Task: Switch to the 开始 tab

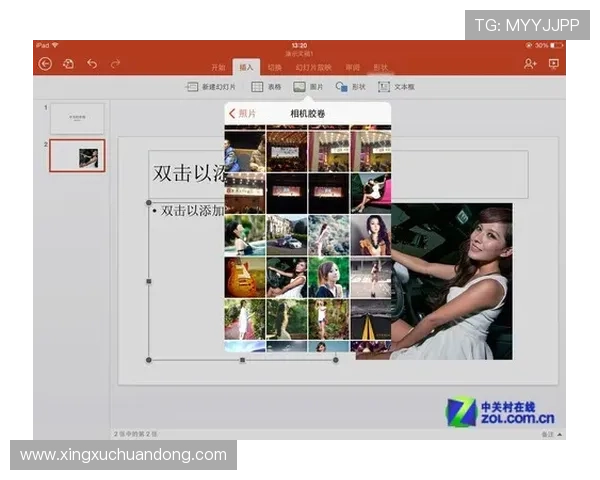Action: click(218, 67)
